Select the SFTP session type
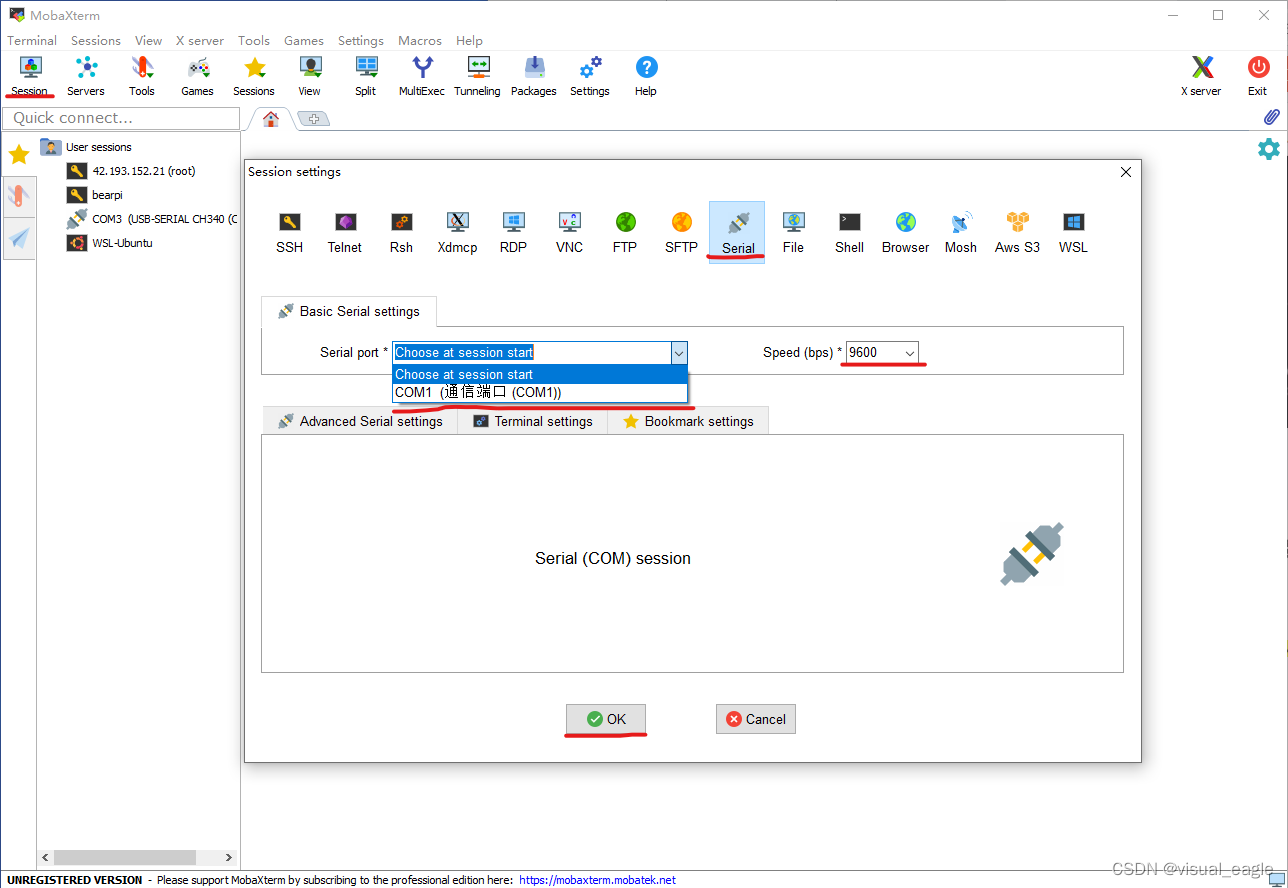This screenshot has width=1288, height=888. coord(682,233)
